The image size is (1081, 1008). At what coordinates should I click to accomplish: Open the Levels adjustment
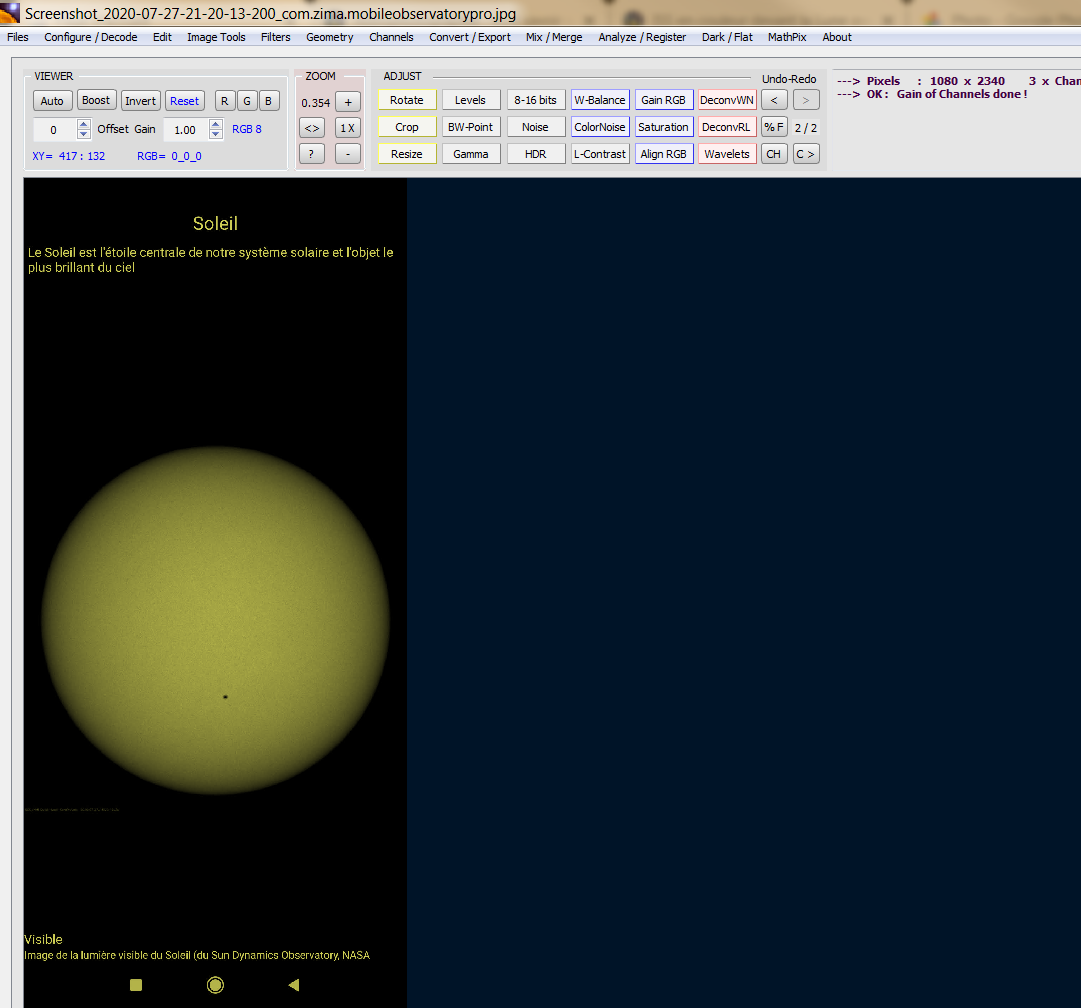click(471, 100)
